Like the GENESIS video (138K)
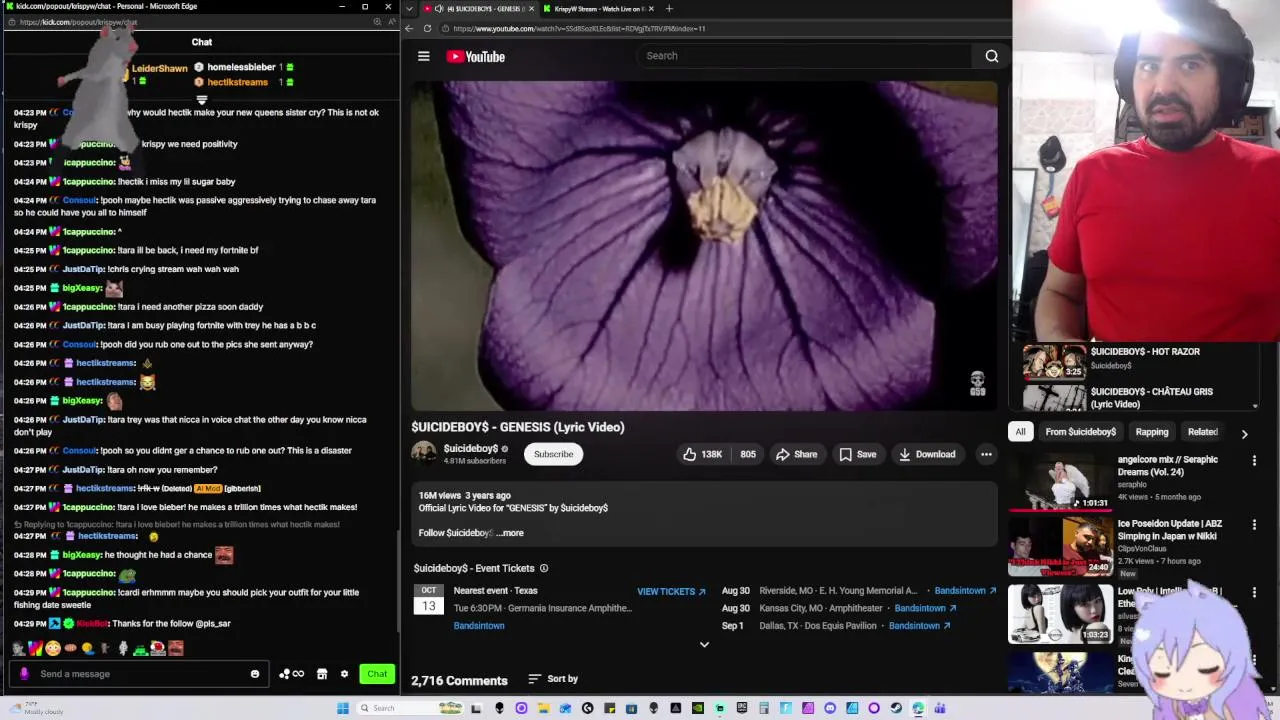This screenshot has height=720, width=1280. pyautogui.click(x=702, y=454)
